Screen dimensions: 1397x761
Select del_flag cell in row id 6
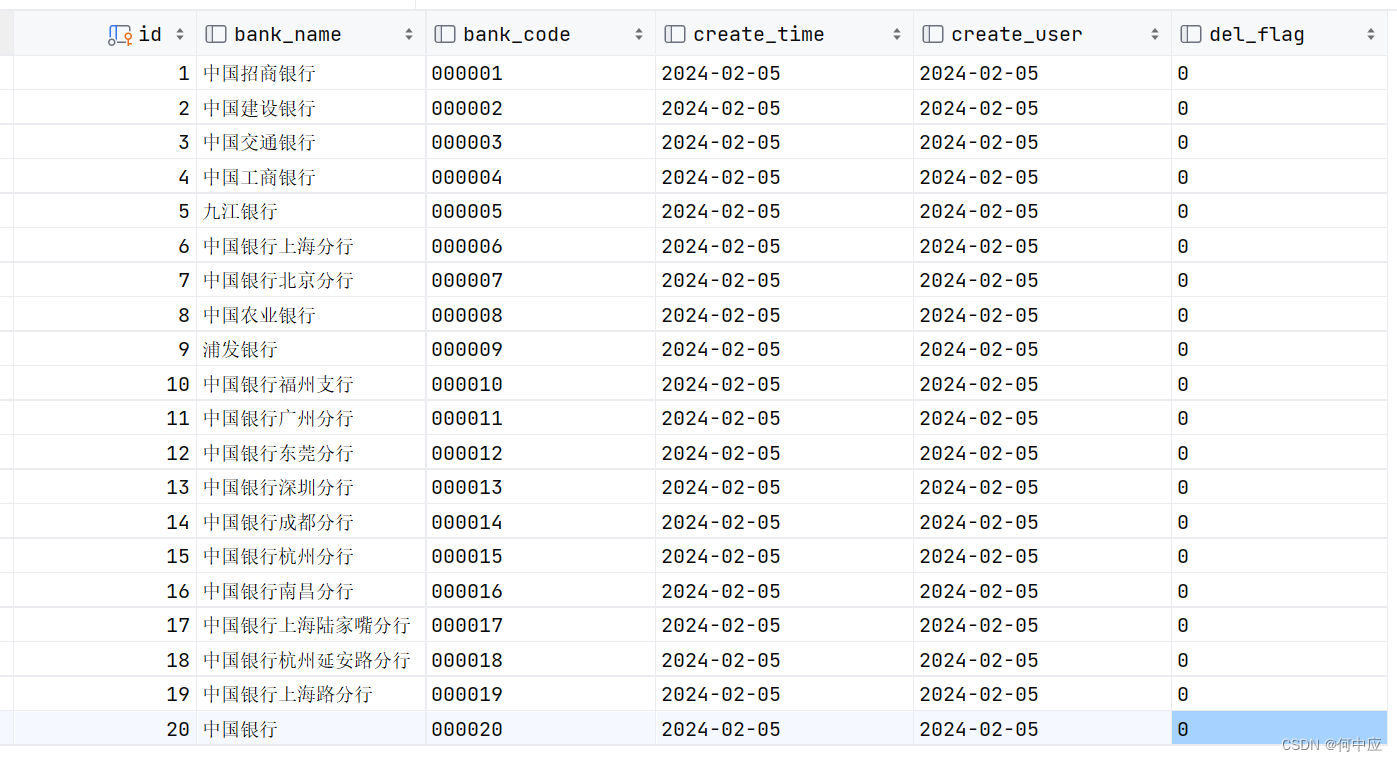1280,246
